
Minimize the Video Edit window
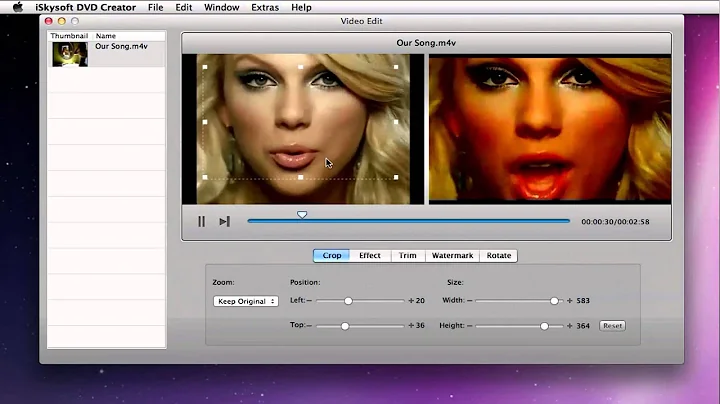point(62,21)
